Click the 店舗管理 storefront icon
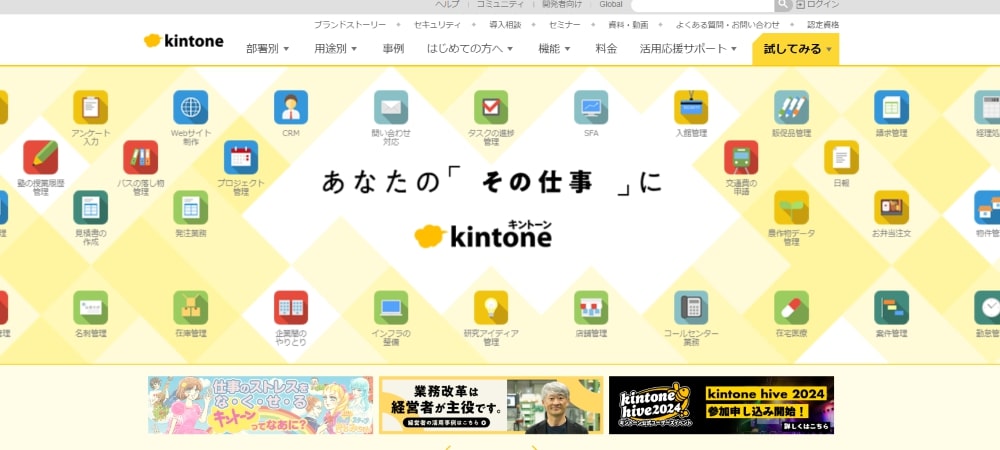The height and width of the screenshot is (450, 1000). coord(591,308)
